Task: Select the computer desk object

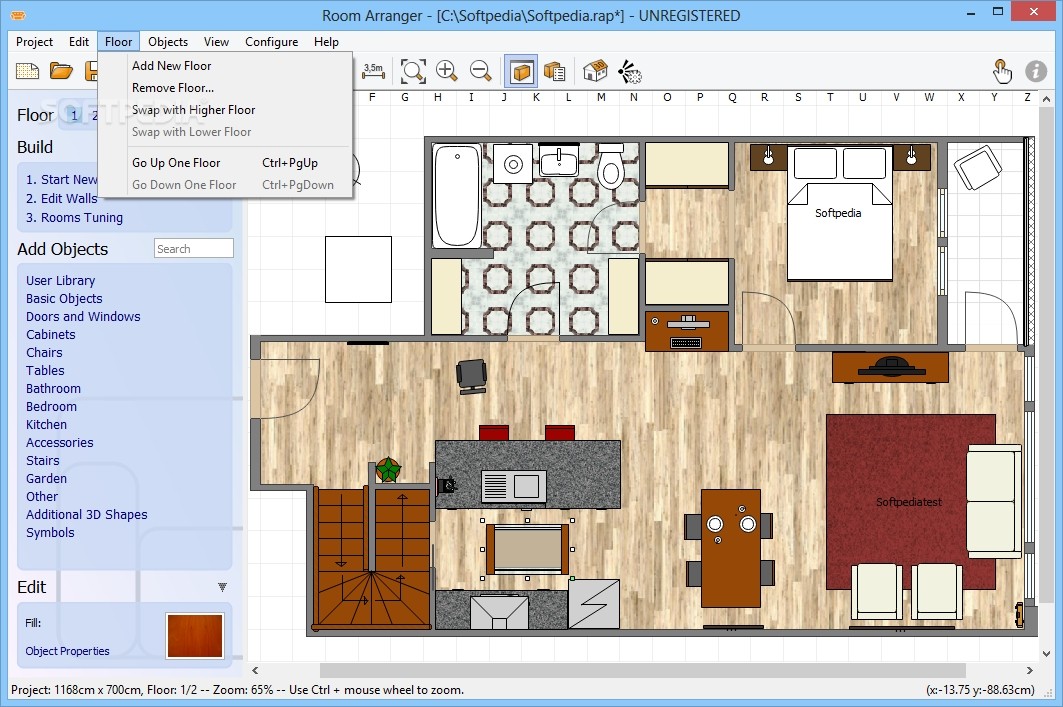Action: coord(687,331)
